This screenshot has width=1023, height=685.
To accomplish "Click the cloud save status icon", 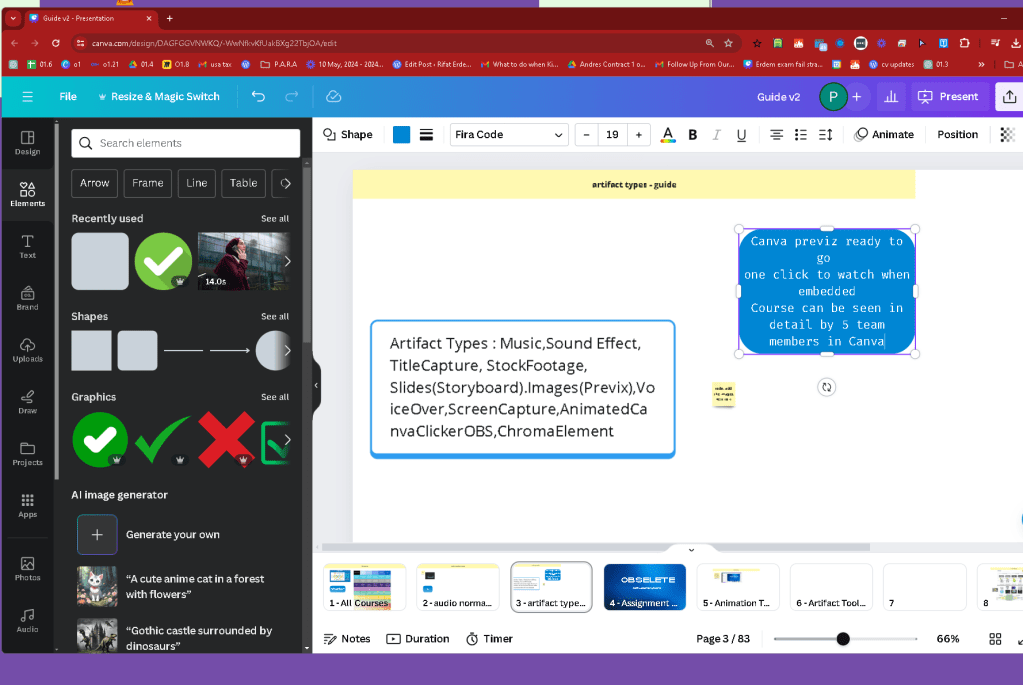I will tap(333, 97).
